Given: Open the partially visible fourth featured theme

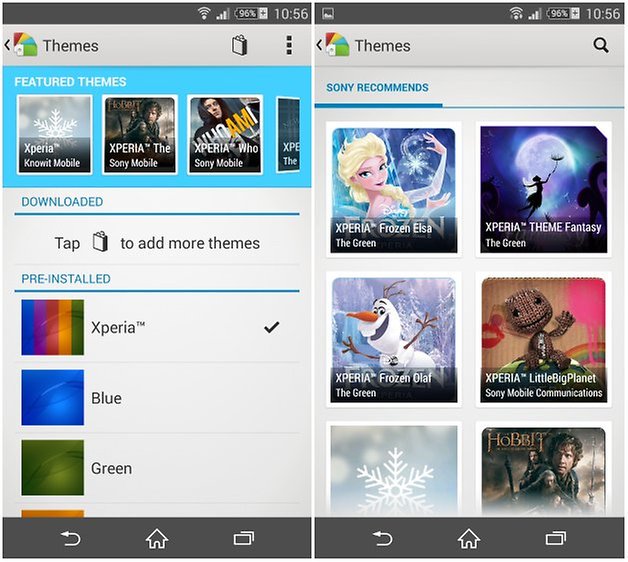Looking at the screenshot, I should 288,135.
